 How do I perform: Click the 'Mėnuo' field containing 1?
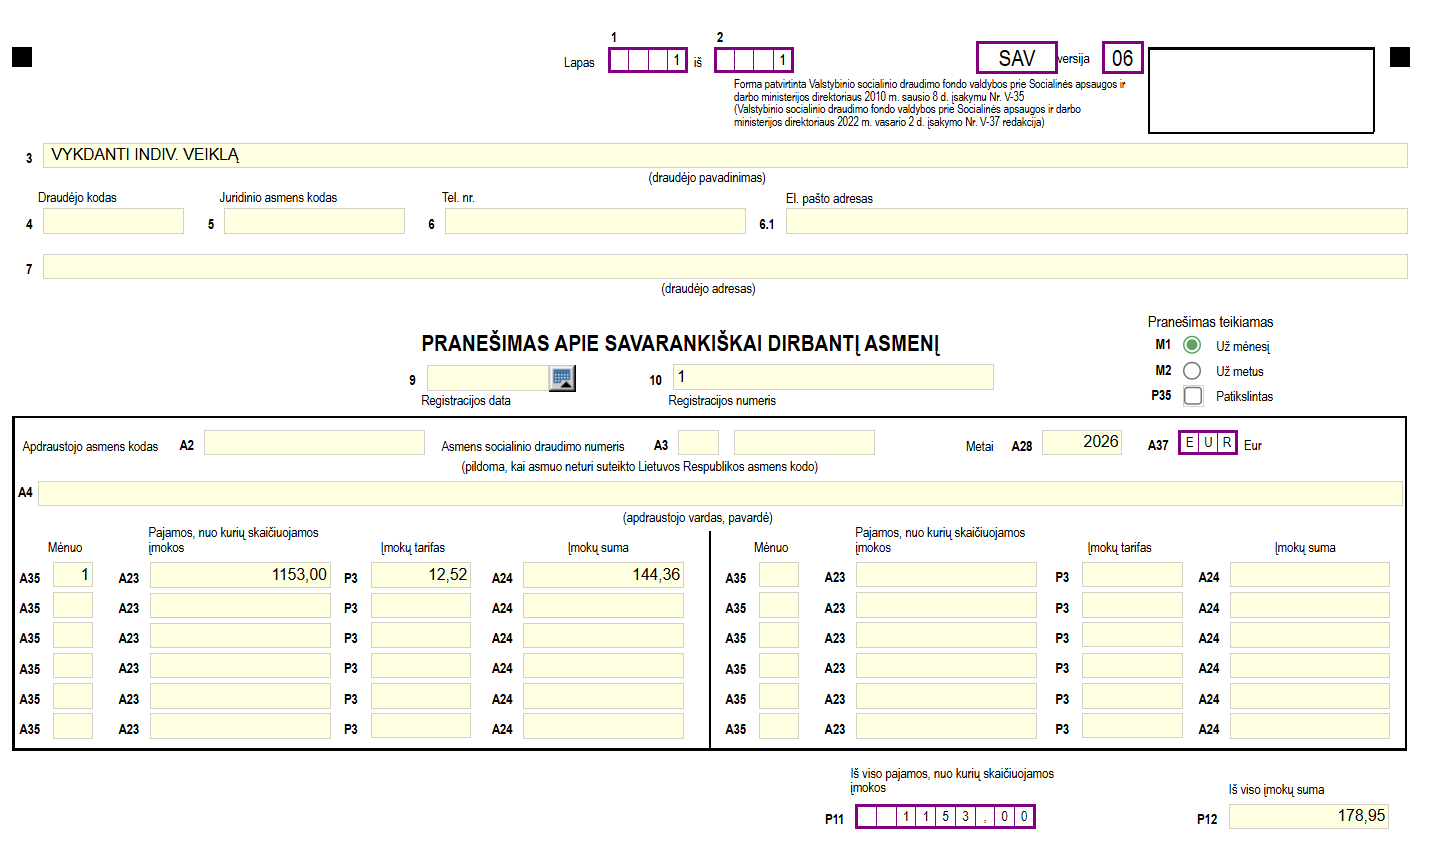tap(73, 575)
